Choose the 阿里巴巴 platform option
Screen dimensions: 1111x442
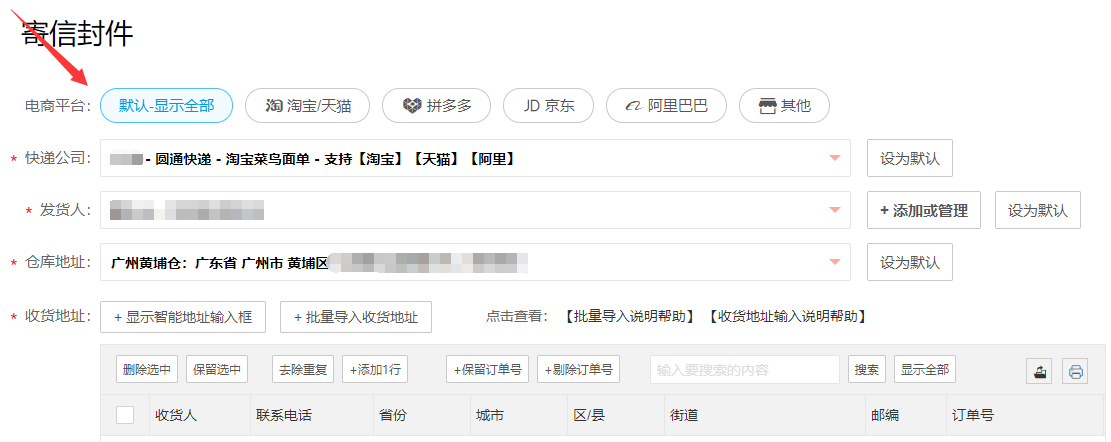(667, 106)
